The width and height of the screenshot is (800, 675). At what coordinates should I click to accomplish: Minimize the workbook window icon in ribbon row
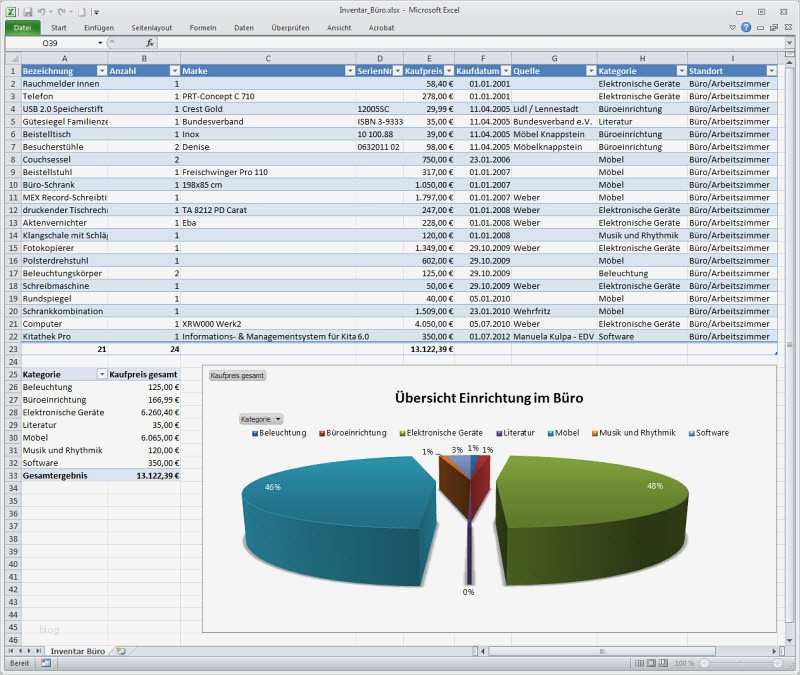[x=760, y=28]
